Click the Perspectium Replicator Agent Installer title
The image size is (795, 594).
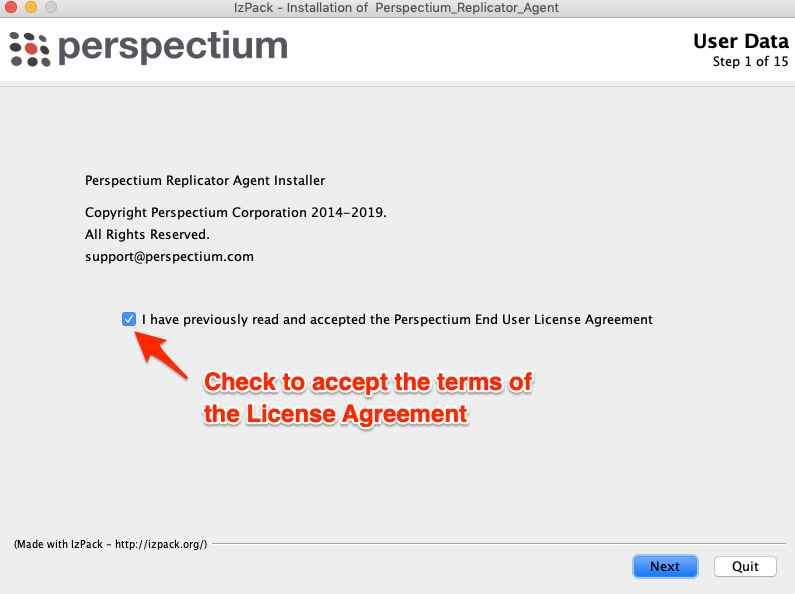tap(205, 180)
